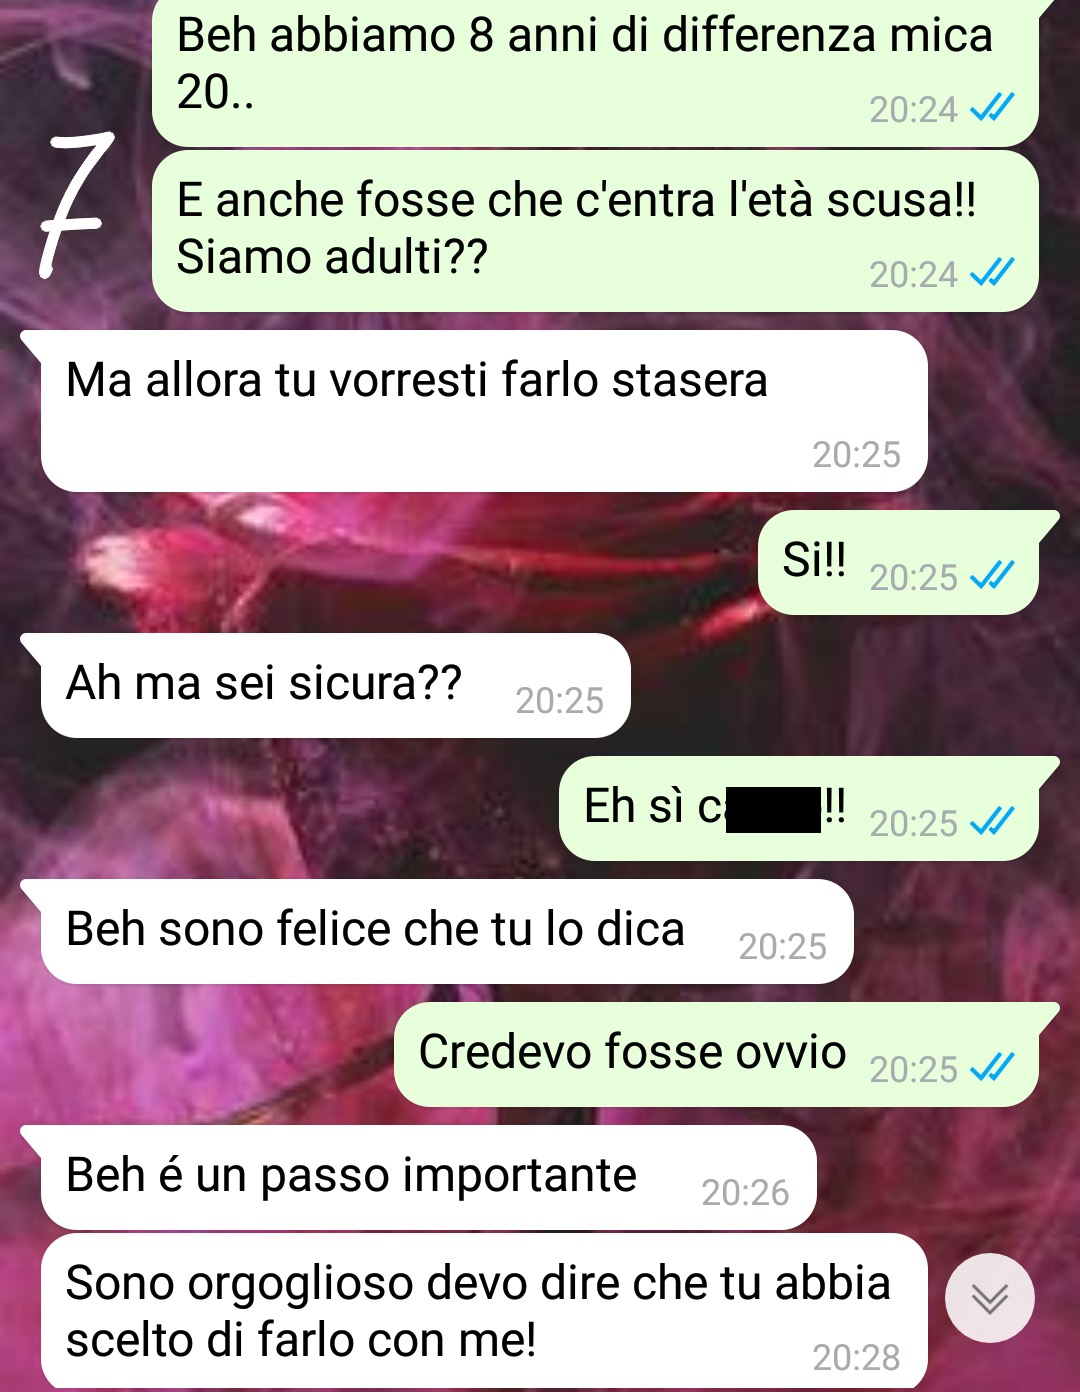
Task: Tap the handwritten number 7 annotation
Action: pos(74,204)
